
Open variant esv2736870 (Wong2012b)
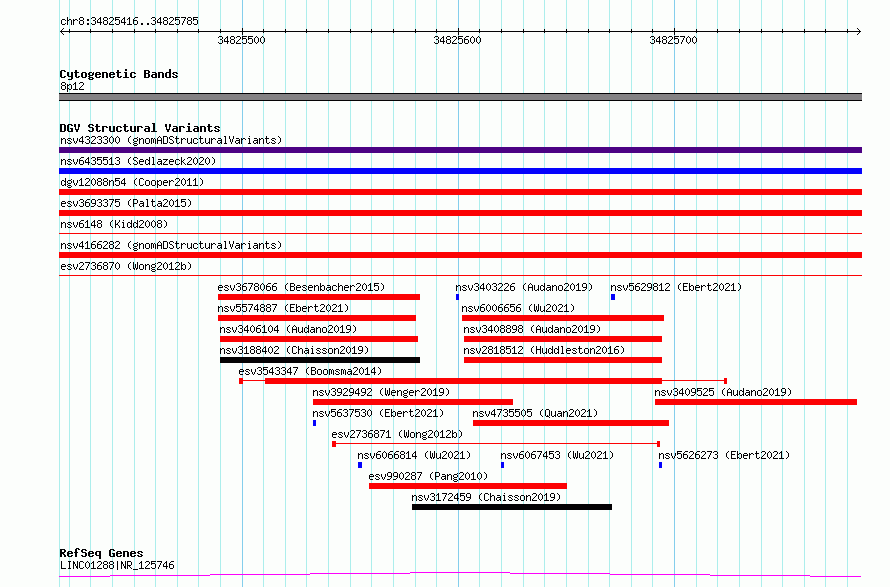[126, 266]
